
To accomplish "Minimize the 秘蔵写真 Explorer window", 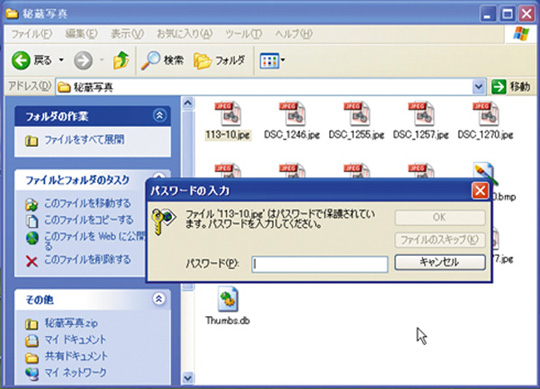I will pyautogui.click(x=487, y=14).
